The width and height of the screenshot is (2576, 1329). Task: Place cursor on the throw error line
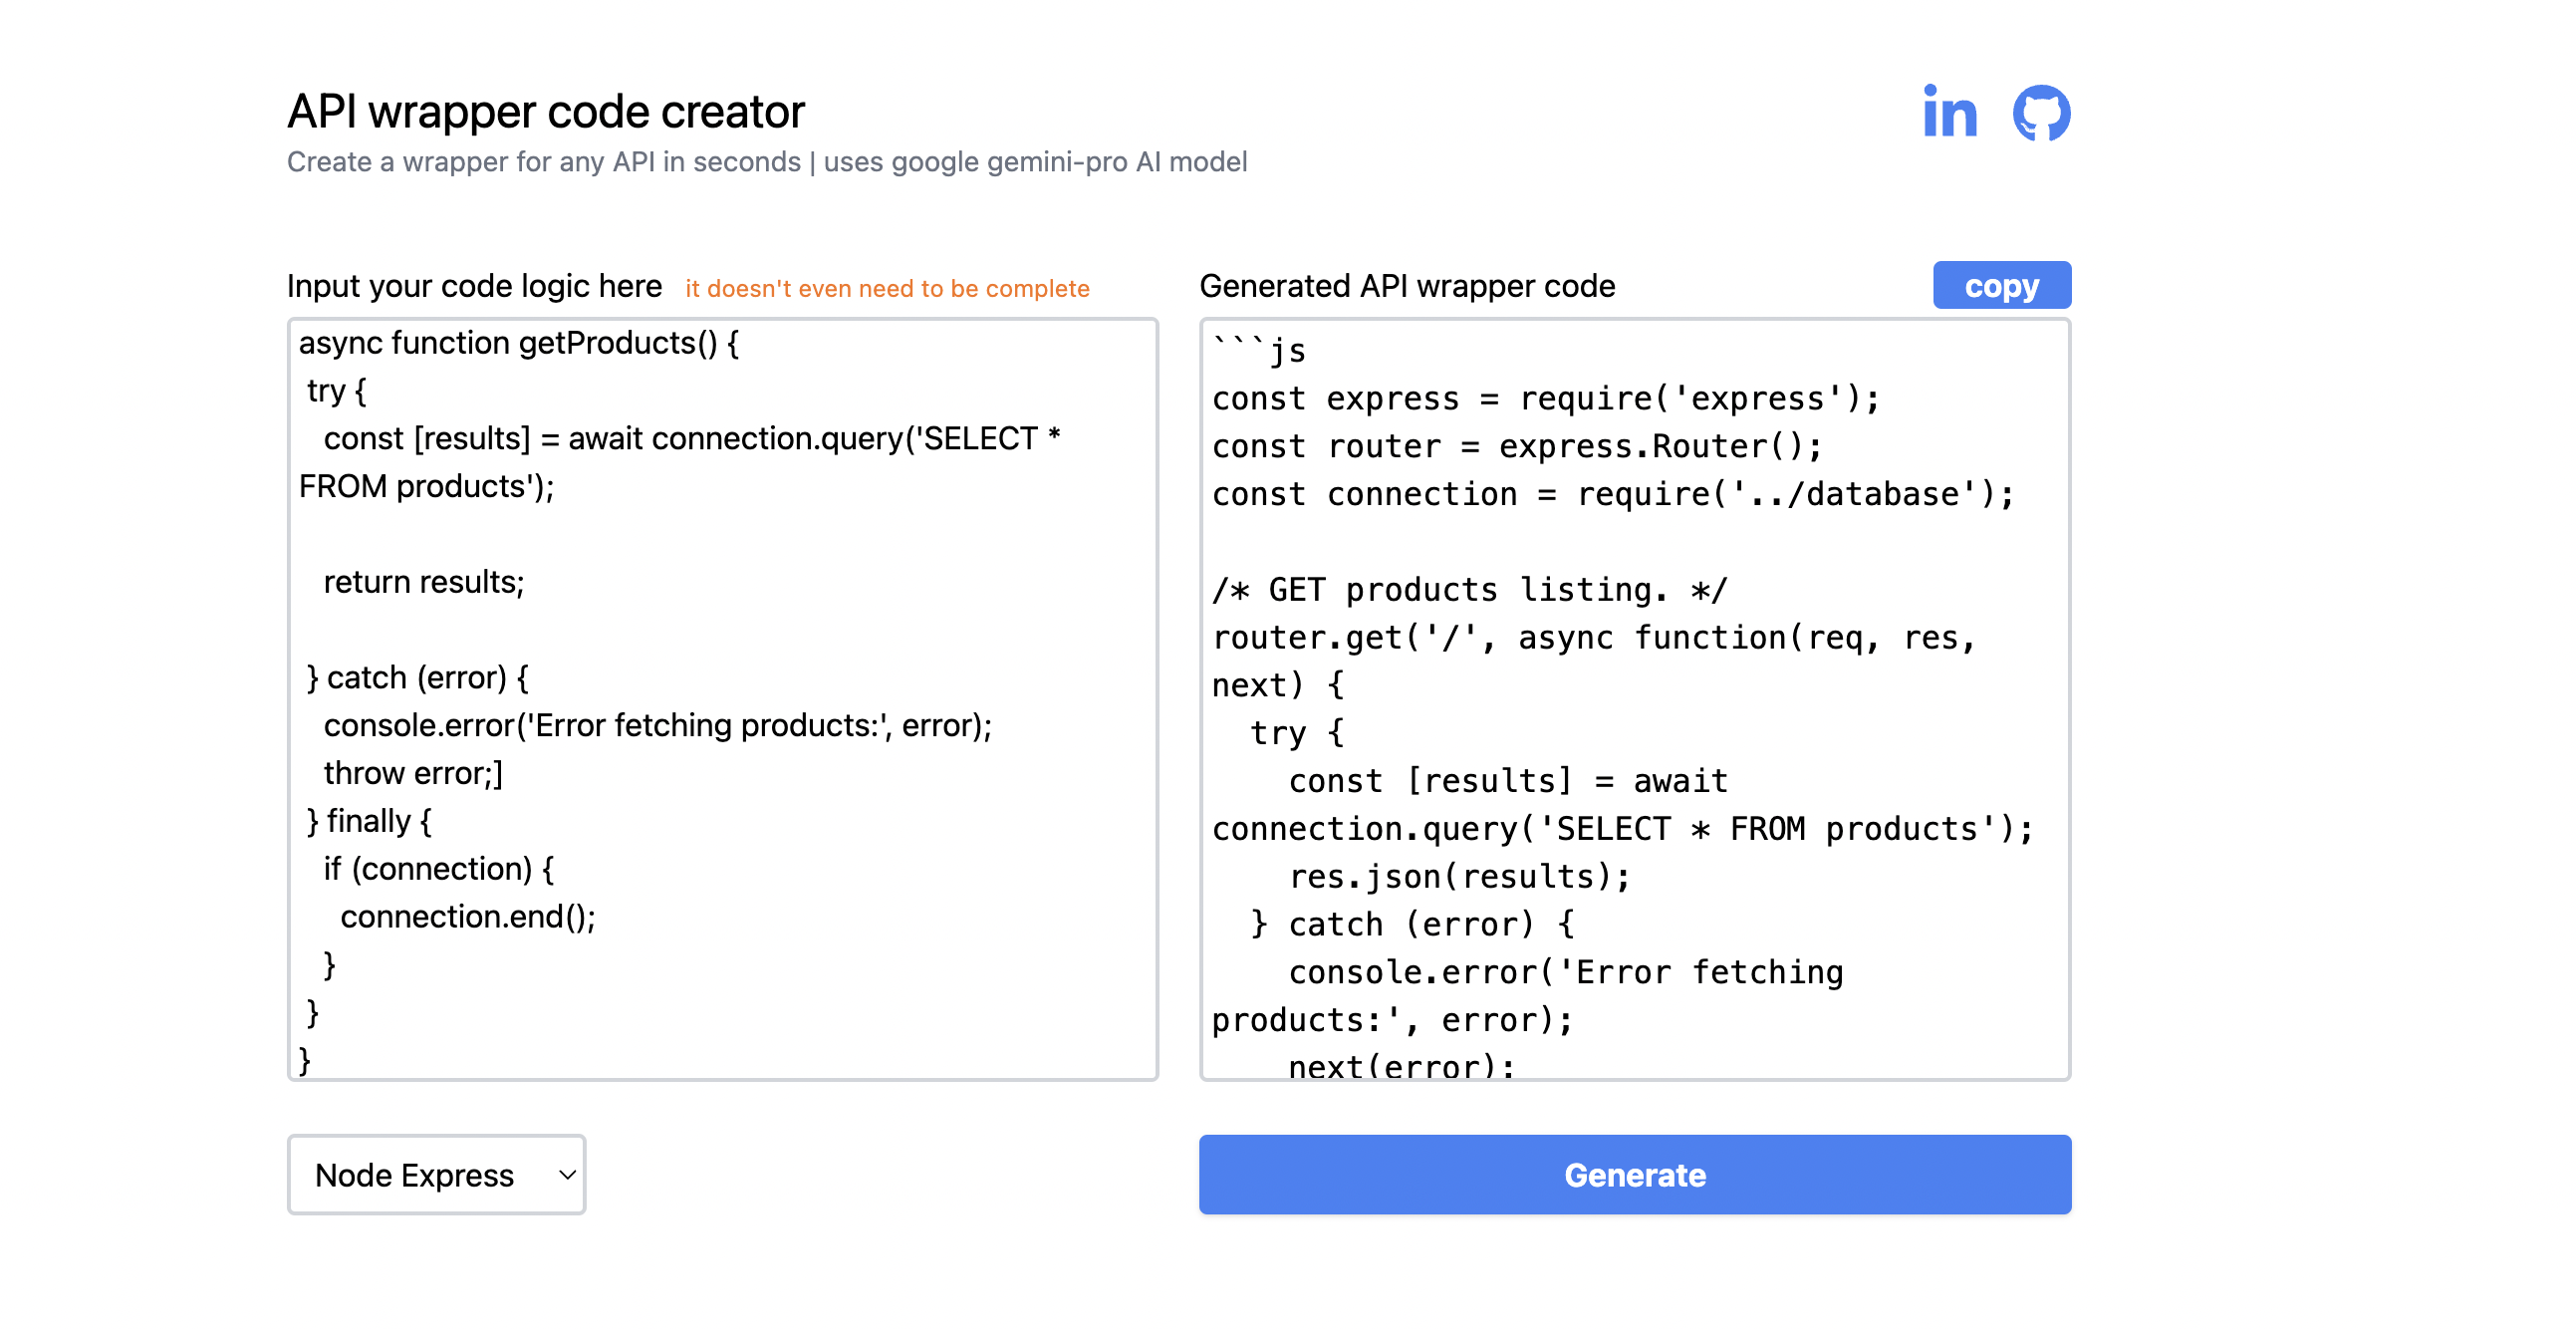click(x=412, y=773)
